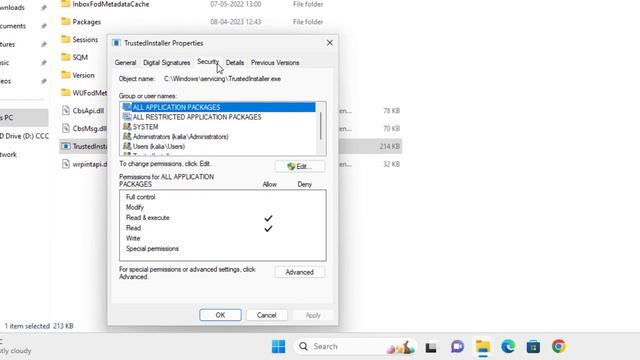Click the Edit permissions button
Screen dimensions: 640x360
point(300,166)
